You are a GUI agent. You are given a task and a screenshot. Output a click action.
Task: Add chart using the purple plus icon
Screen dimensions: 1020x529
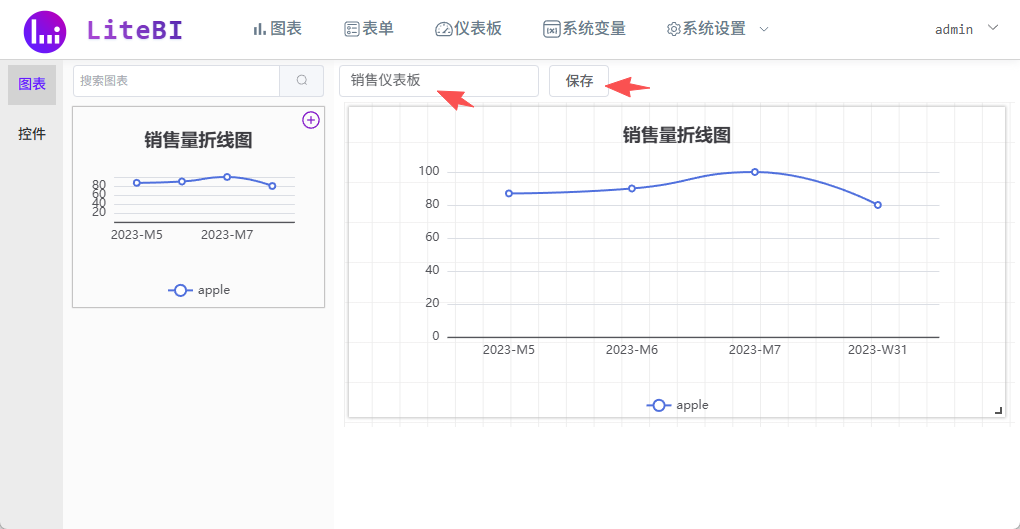click(x=311, y=120)
